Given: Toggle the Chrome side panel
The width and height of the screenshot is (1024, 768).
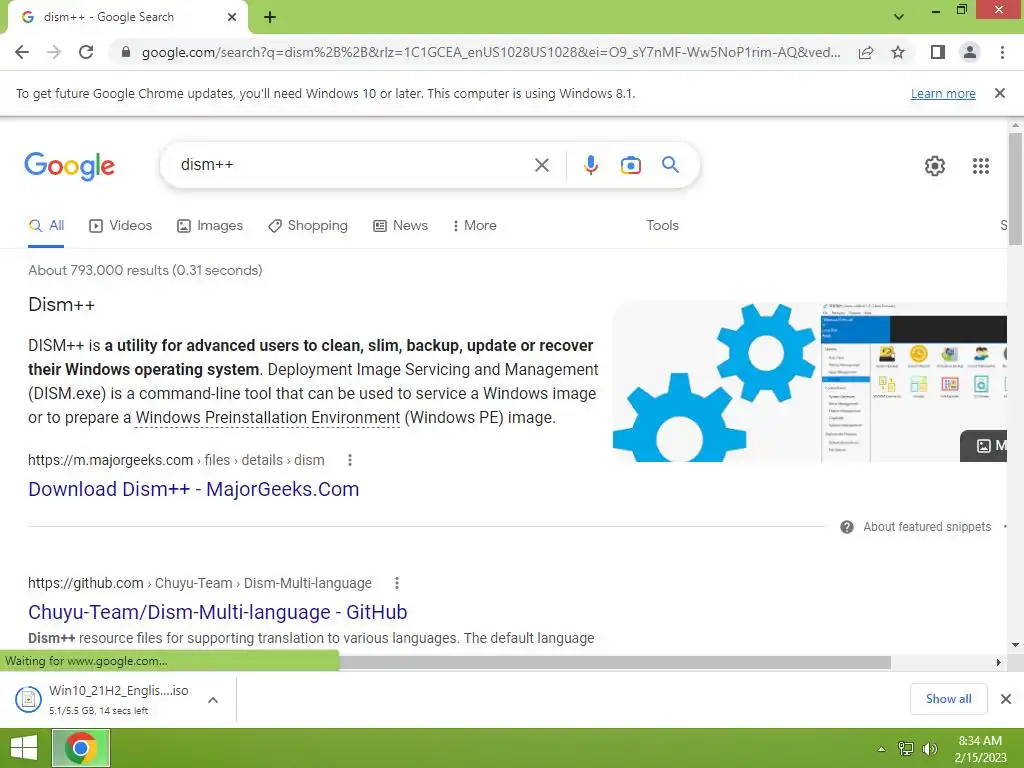Looking at the screenshot, I should (x=938, y=52).
